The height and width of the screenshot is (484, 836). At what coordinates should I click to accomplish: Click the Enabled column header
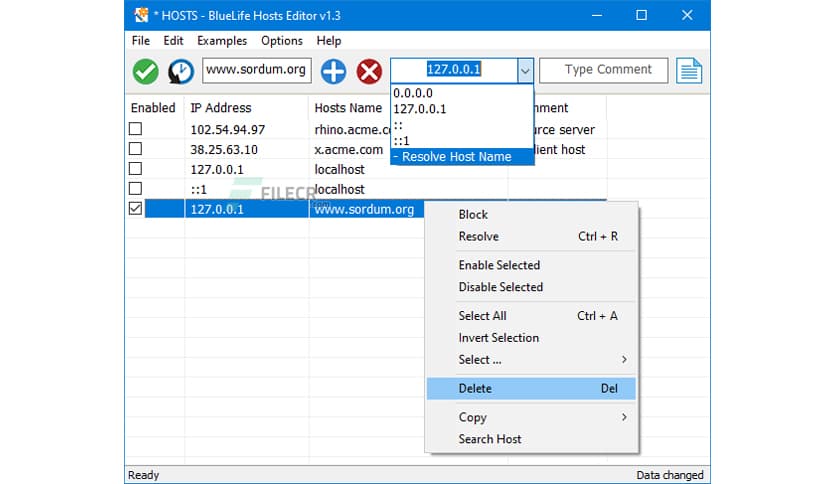click(153, 108)
